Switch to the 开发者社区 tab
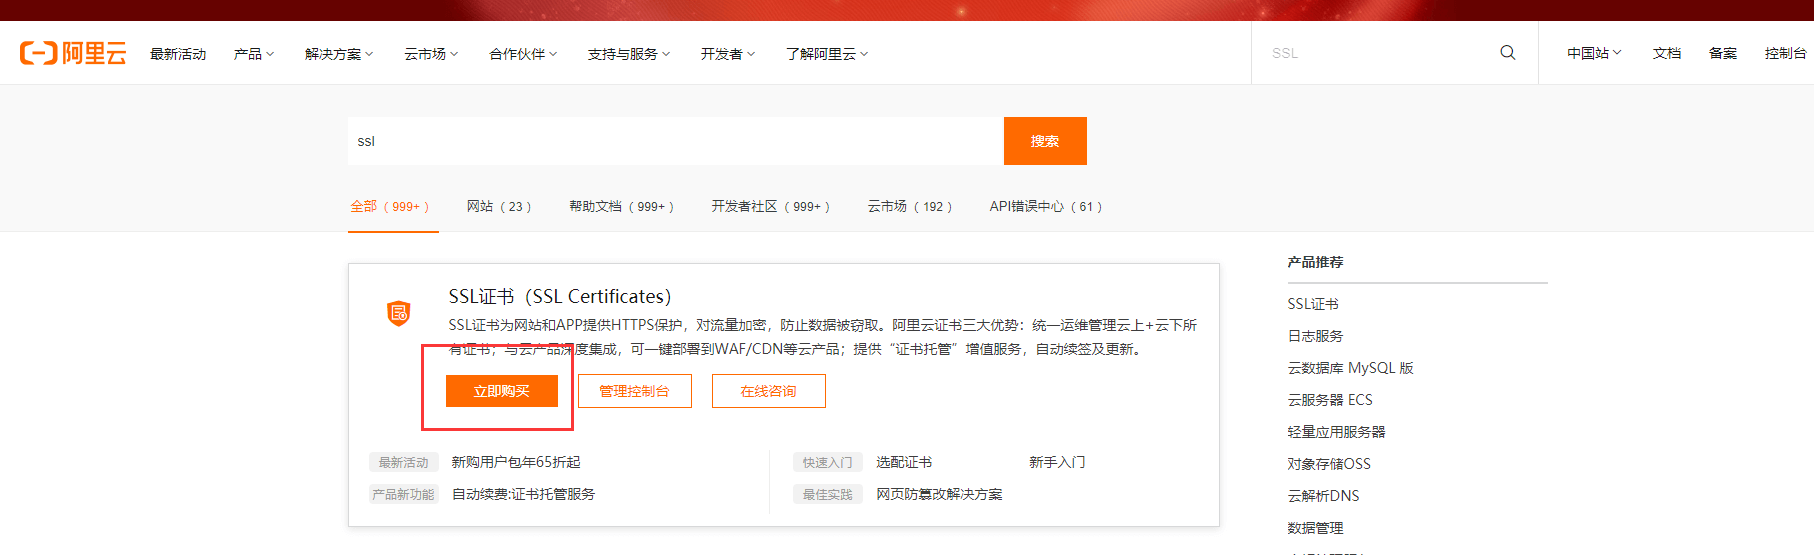The width and height of the screenshot is (1814, 555). click(x=771, y=206)
